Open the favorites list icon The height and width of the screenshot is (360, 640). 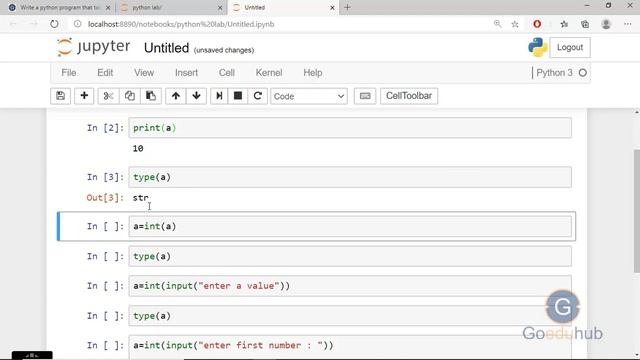pos(564,24)
